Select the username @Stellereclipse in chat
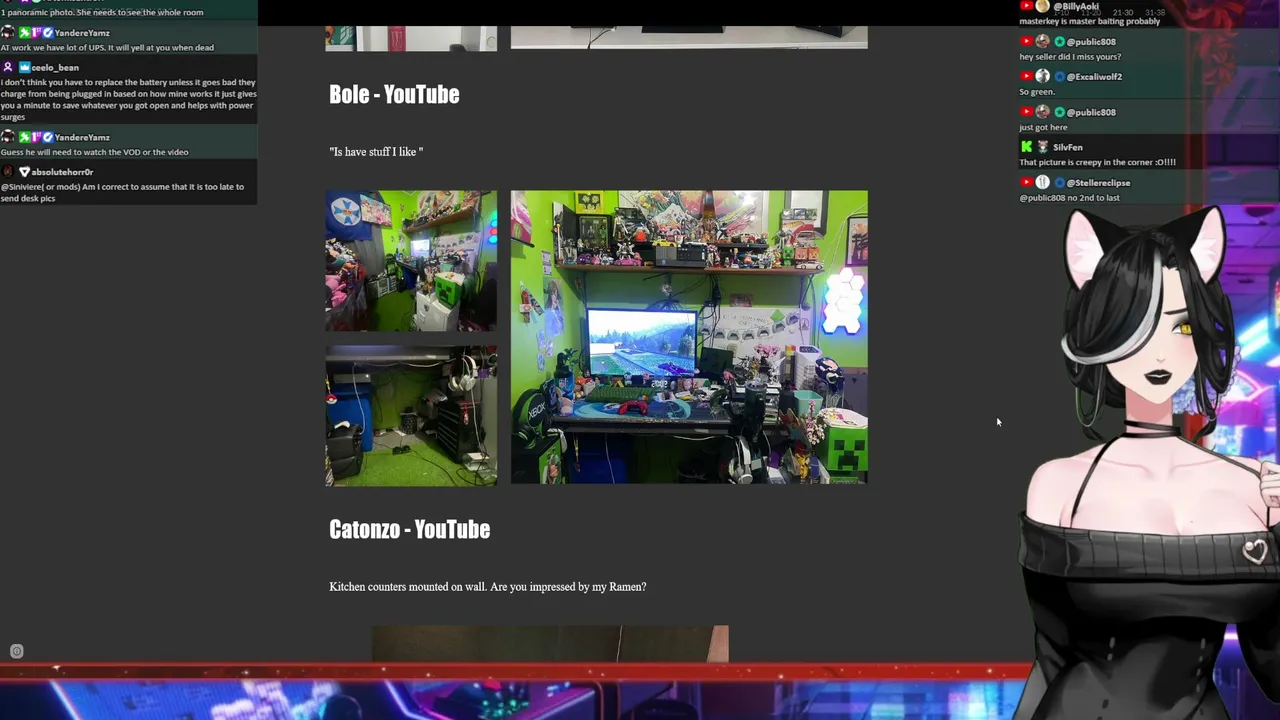 [1098, 183]
